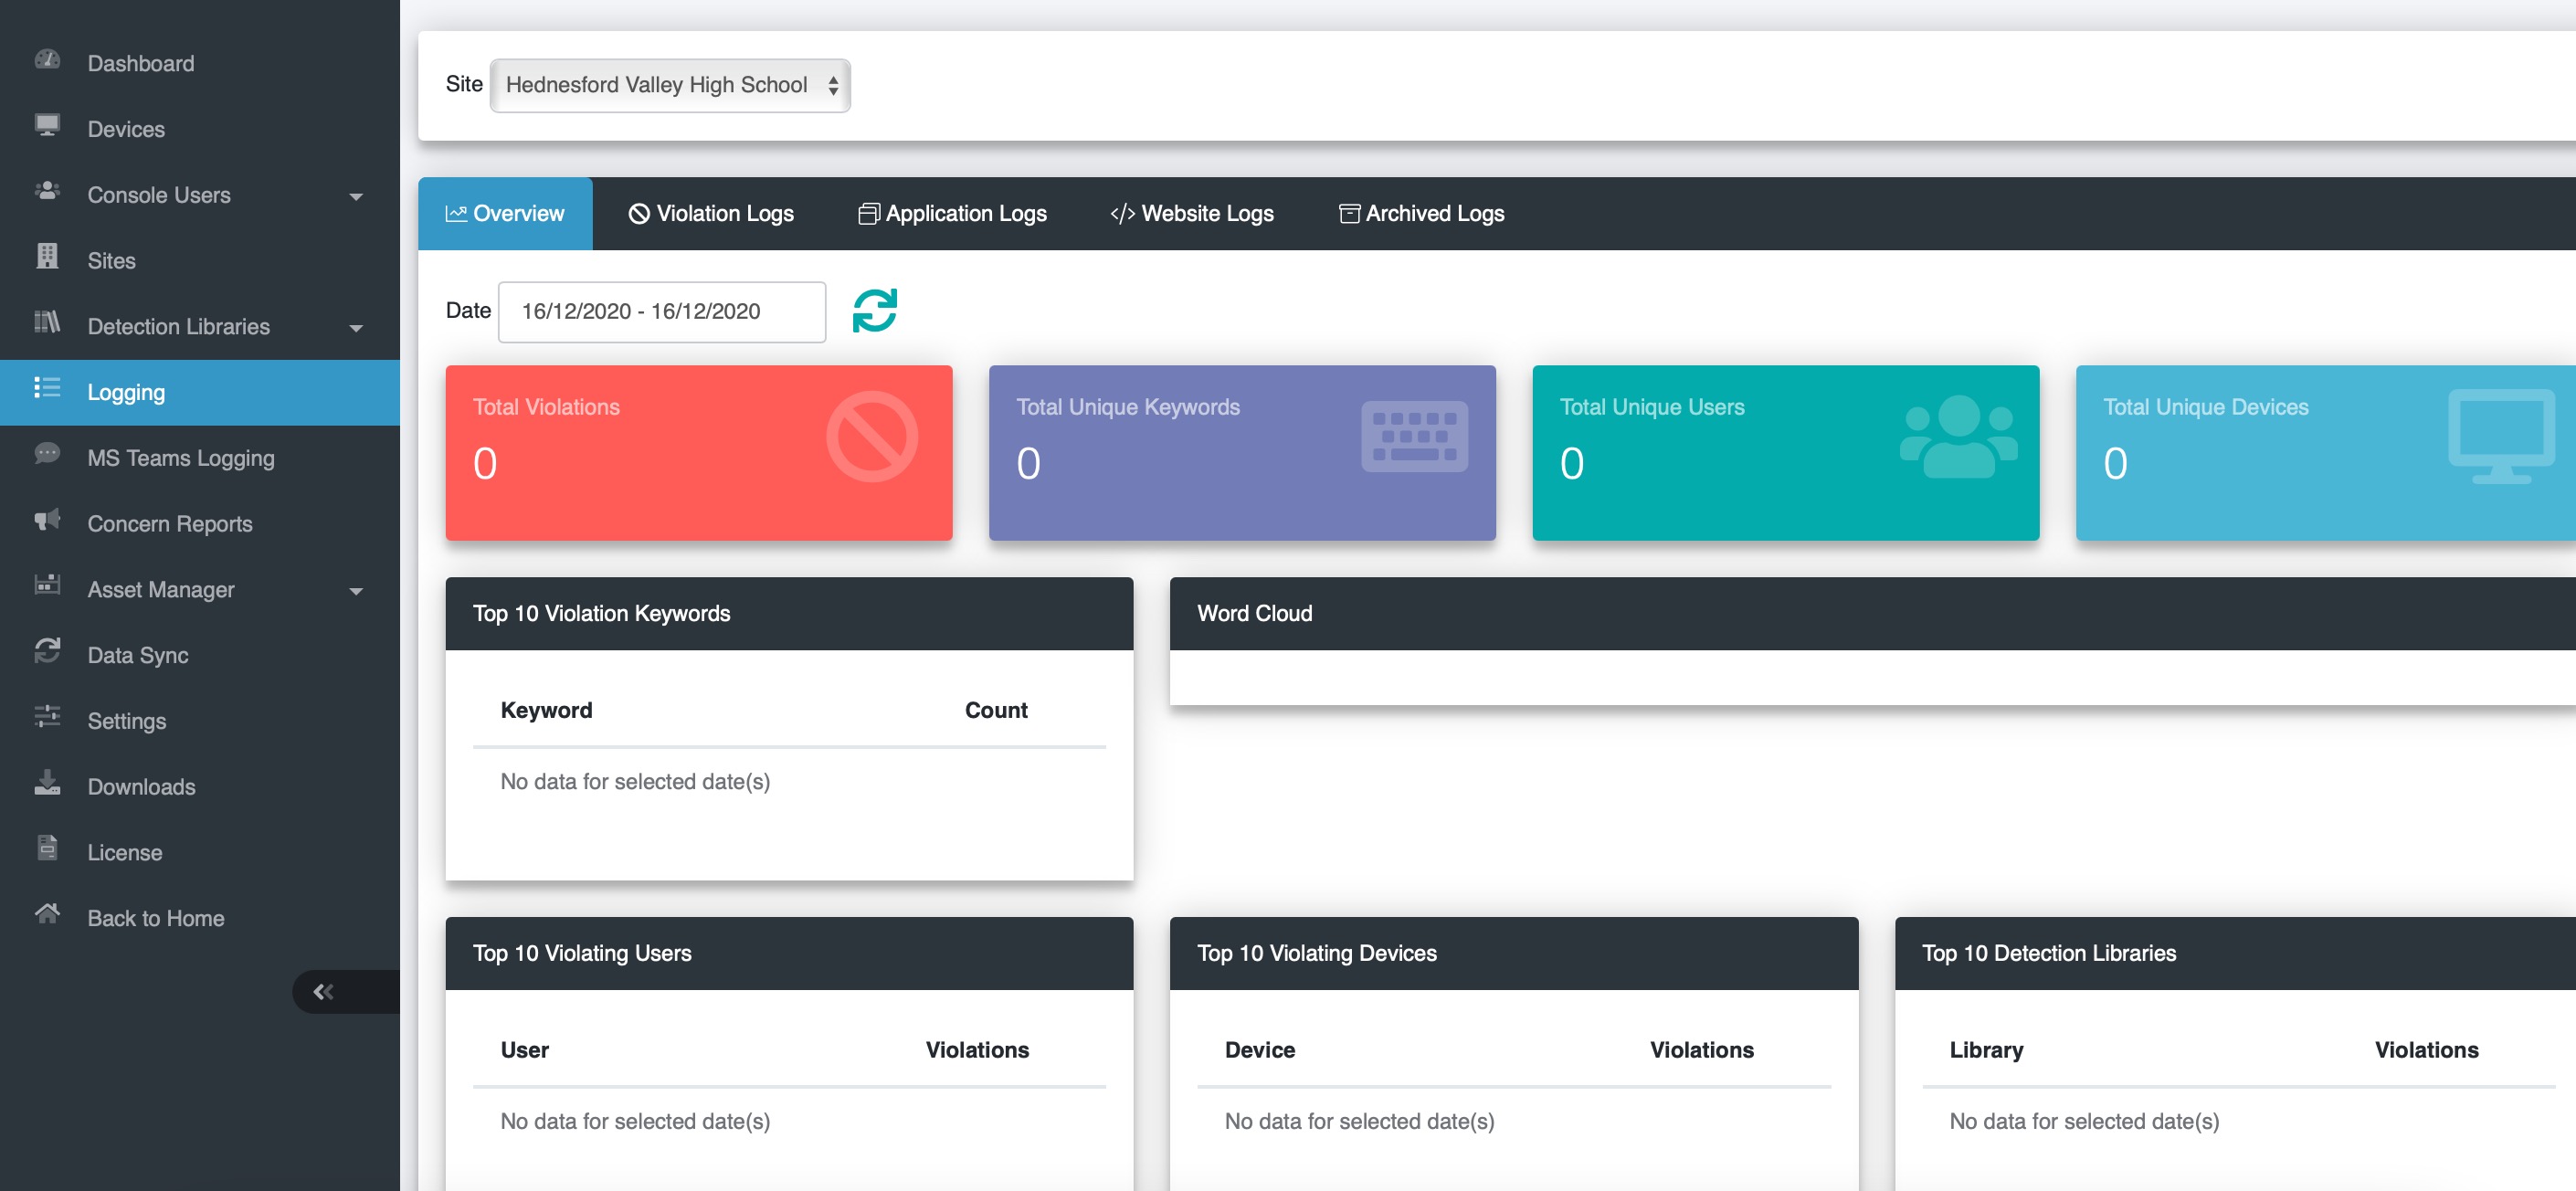This screenshot has height=1191, width=2576.
Task: Click the Logging list icon
Action: click(47, 388)
